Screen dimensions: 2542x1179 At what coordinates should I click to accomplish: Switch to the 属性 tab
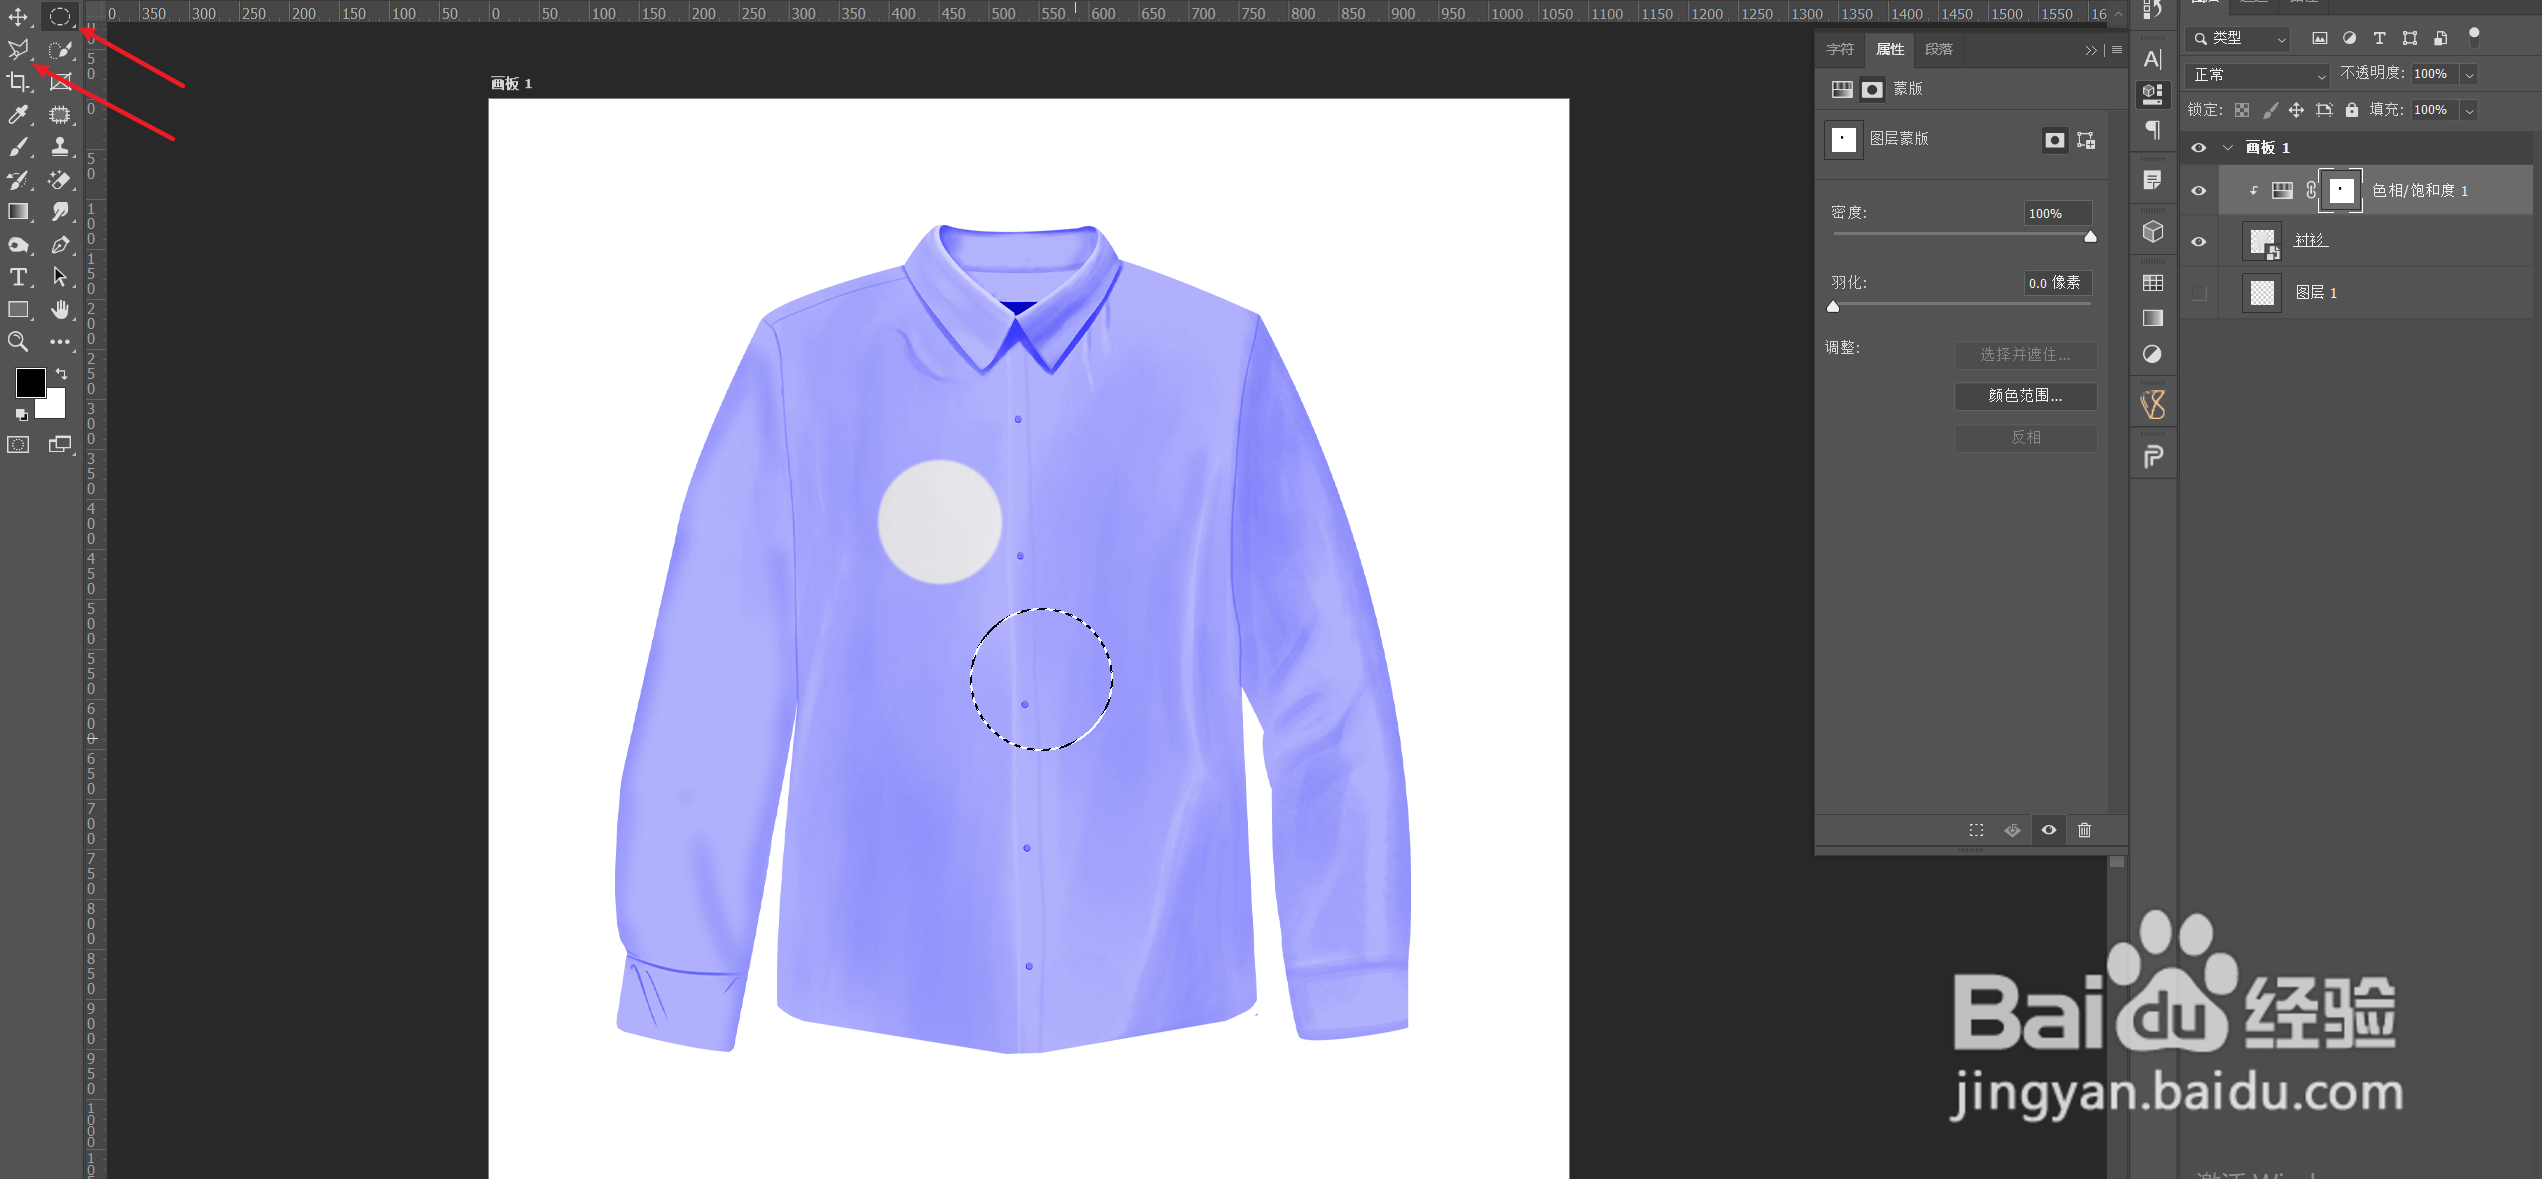click(x=1890, y=50)
